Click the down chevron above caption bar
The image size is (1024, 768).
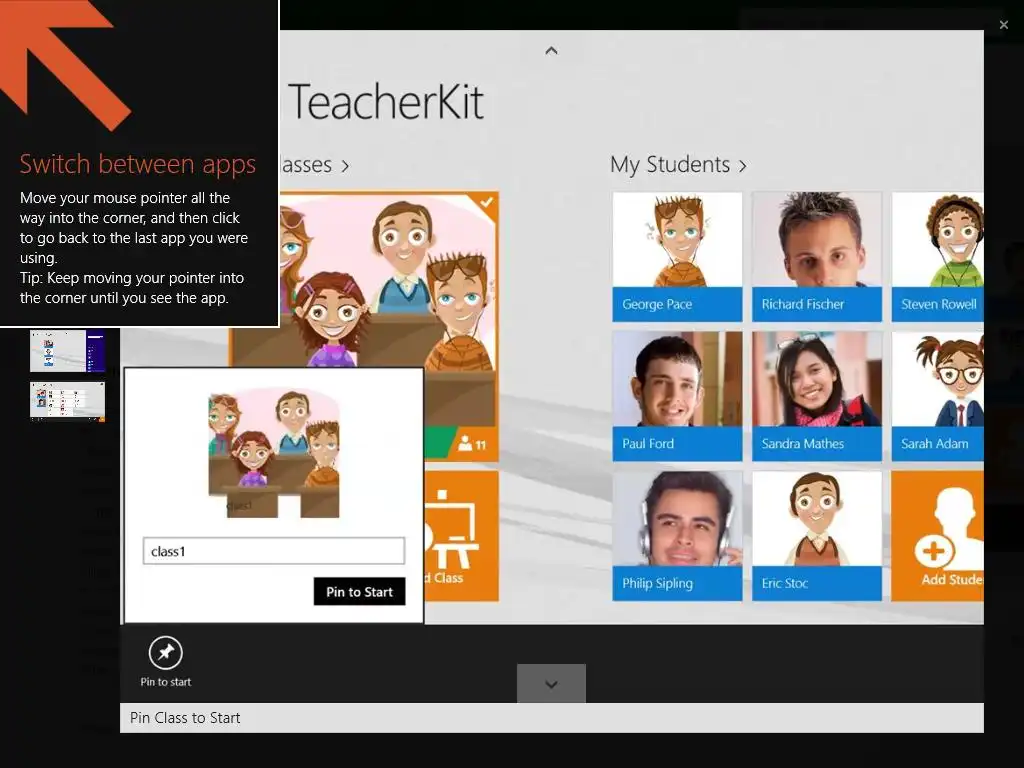click(551, 684)
